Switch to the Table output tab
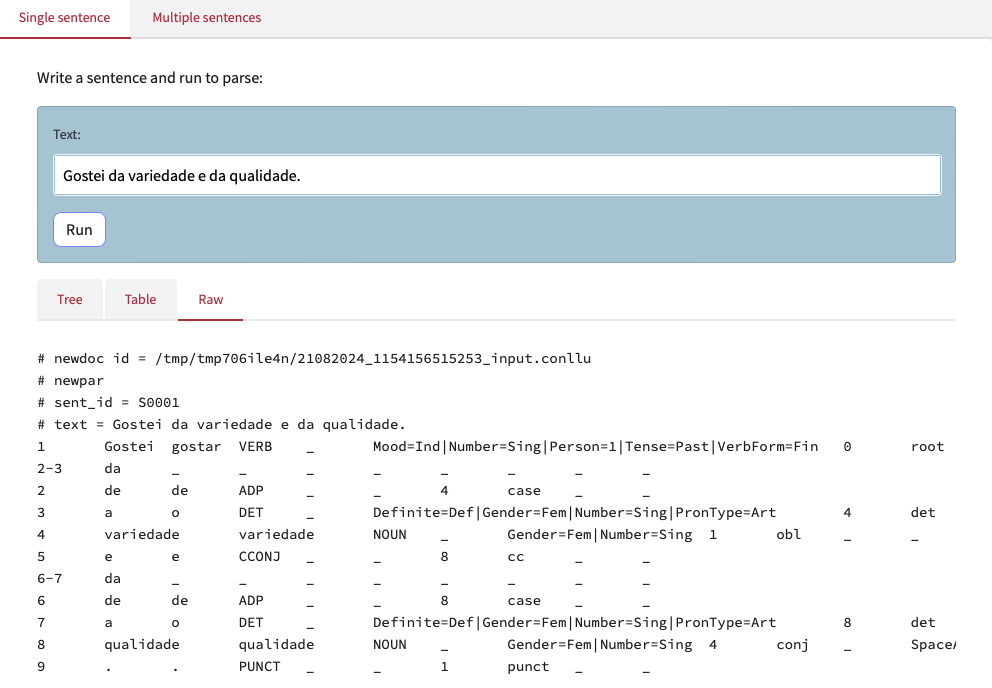The width and height of the screenshot is (992, 688). [x=140, y=299]
